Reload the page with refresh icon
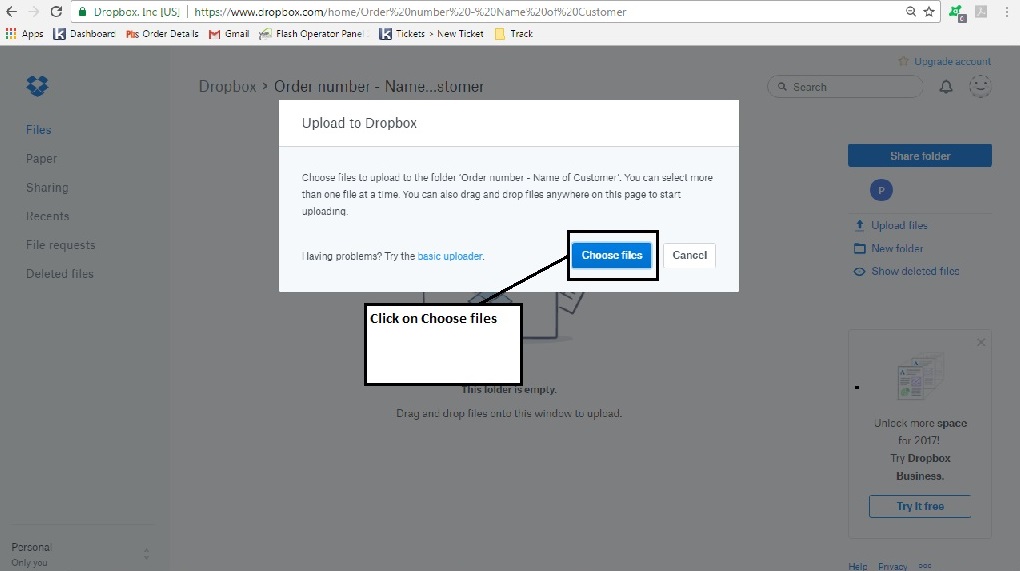The height and width of the screenshot is (571, 1020). pyautogui.click(x=56, y=12)
